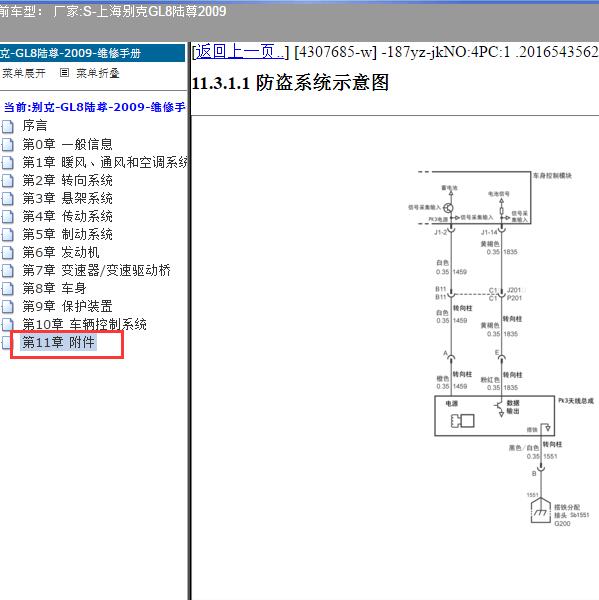The height and width of the screenshot is (600, 599).
Task: Select chapter 第3章 悬架系统
Action: point(67,198)
